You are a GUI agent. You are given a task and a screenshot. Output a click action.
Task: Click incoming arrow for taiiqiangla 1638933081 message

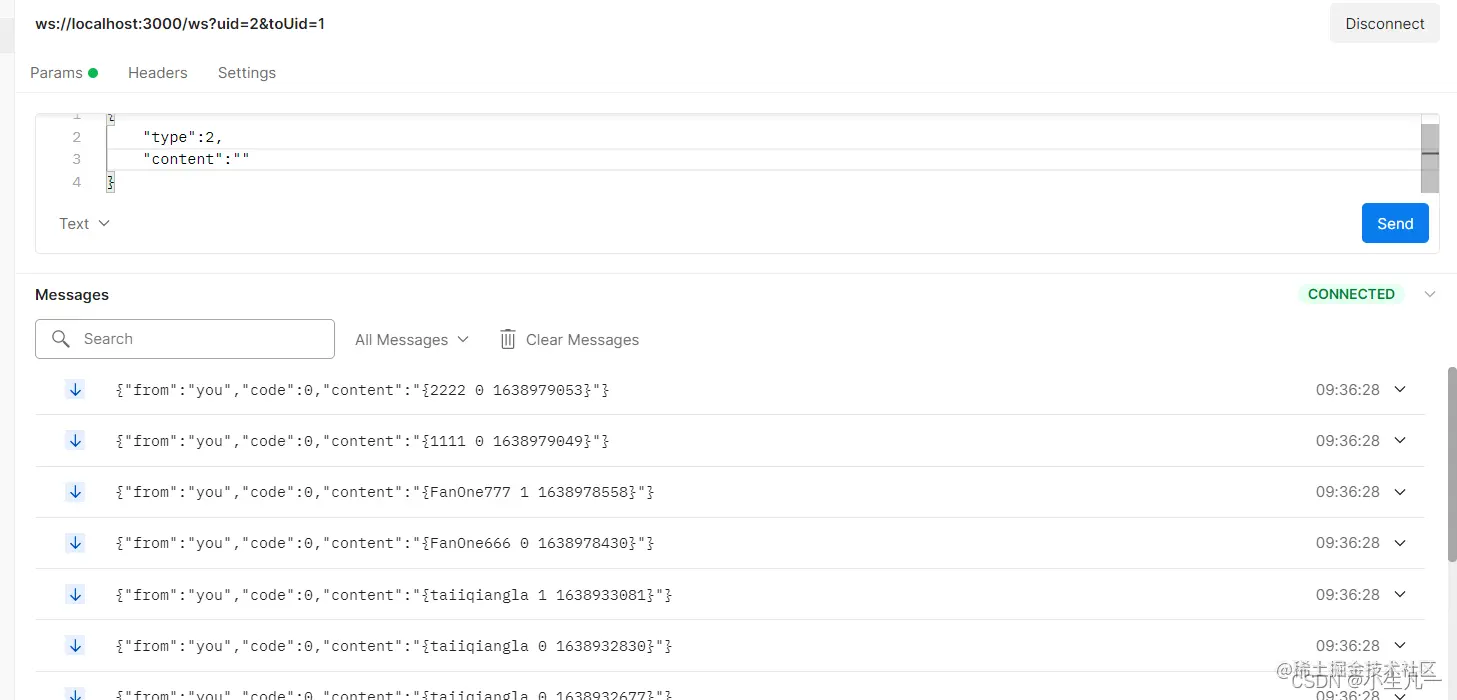point(75,595)
